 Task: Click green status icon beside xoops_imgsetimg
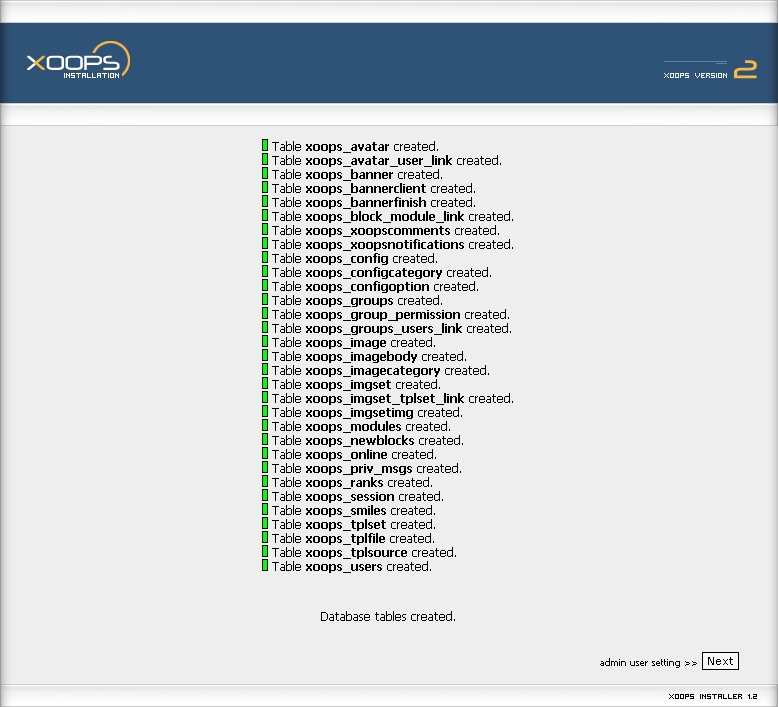[x=265, y=411]
